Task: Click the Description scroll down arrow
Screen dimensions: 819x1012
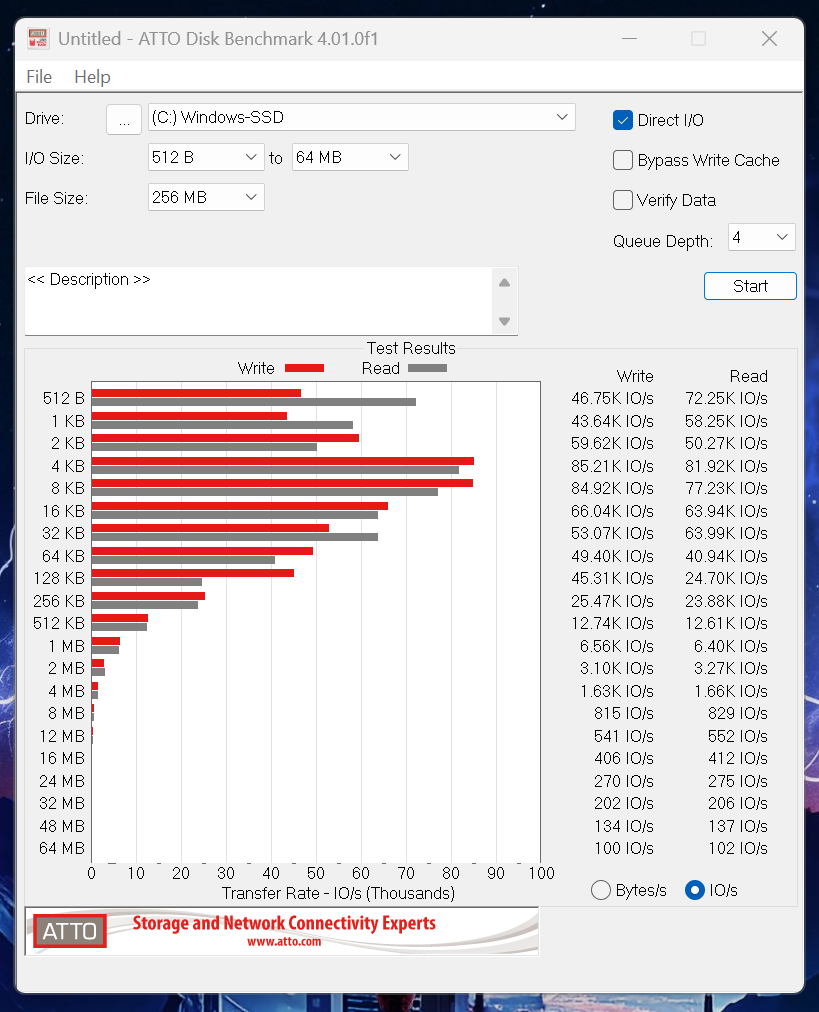Action: [505, 321]
